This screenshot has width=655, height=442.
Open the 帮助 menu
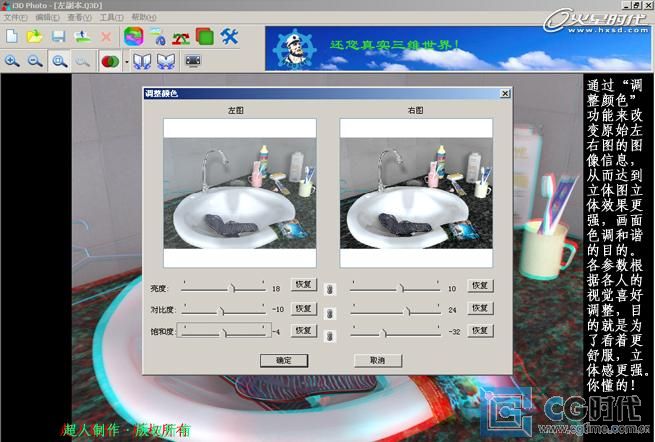click(x=144, y=17)
